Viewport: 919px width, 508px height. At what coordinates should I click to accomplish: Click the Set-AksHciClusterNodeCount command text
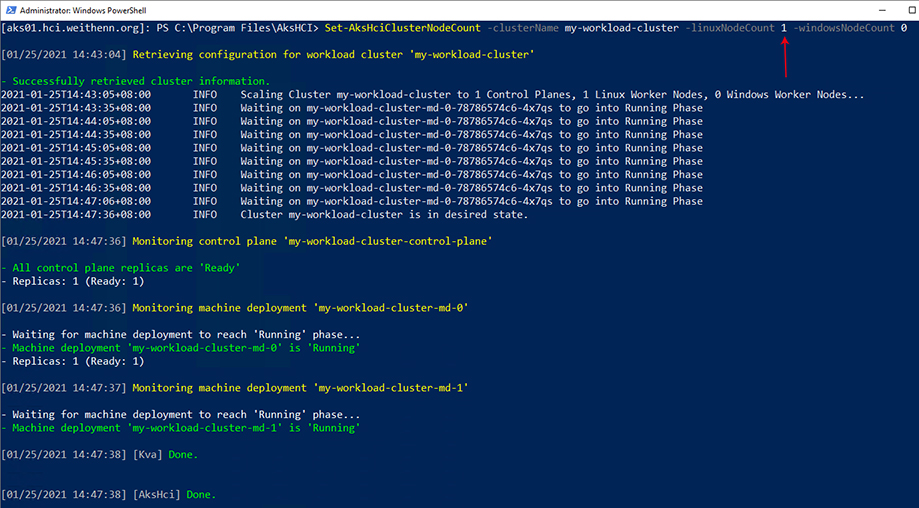[403, 28]
